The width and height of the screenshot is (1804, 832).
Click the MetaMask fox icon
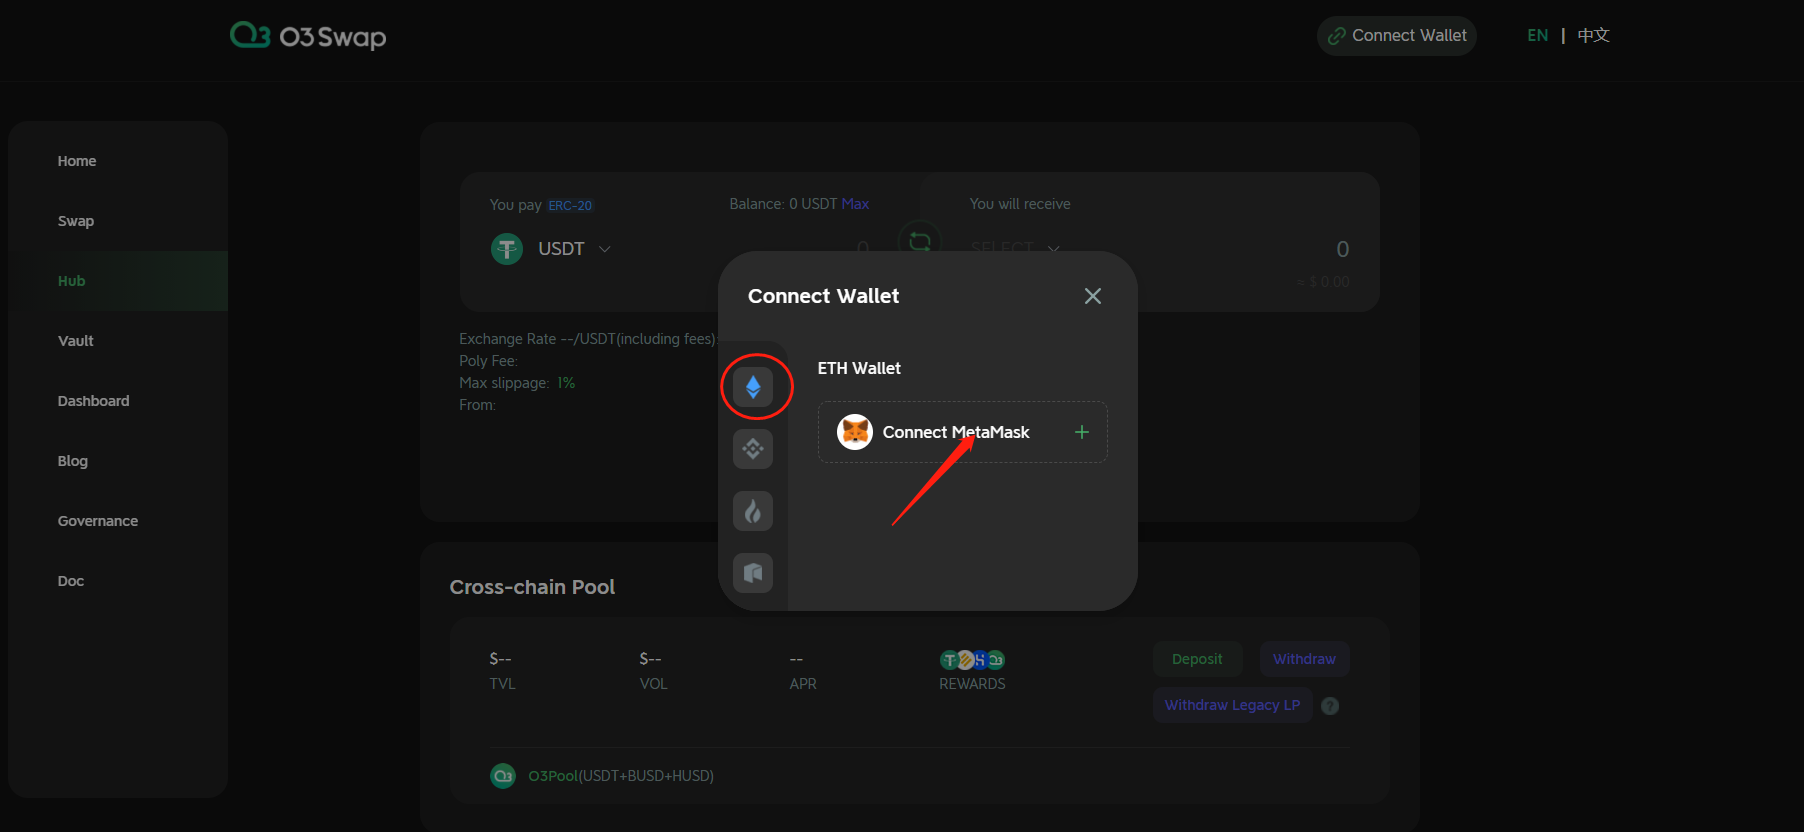(855, 432)
